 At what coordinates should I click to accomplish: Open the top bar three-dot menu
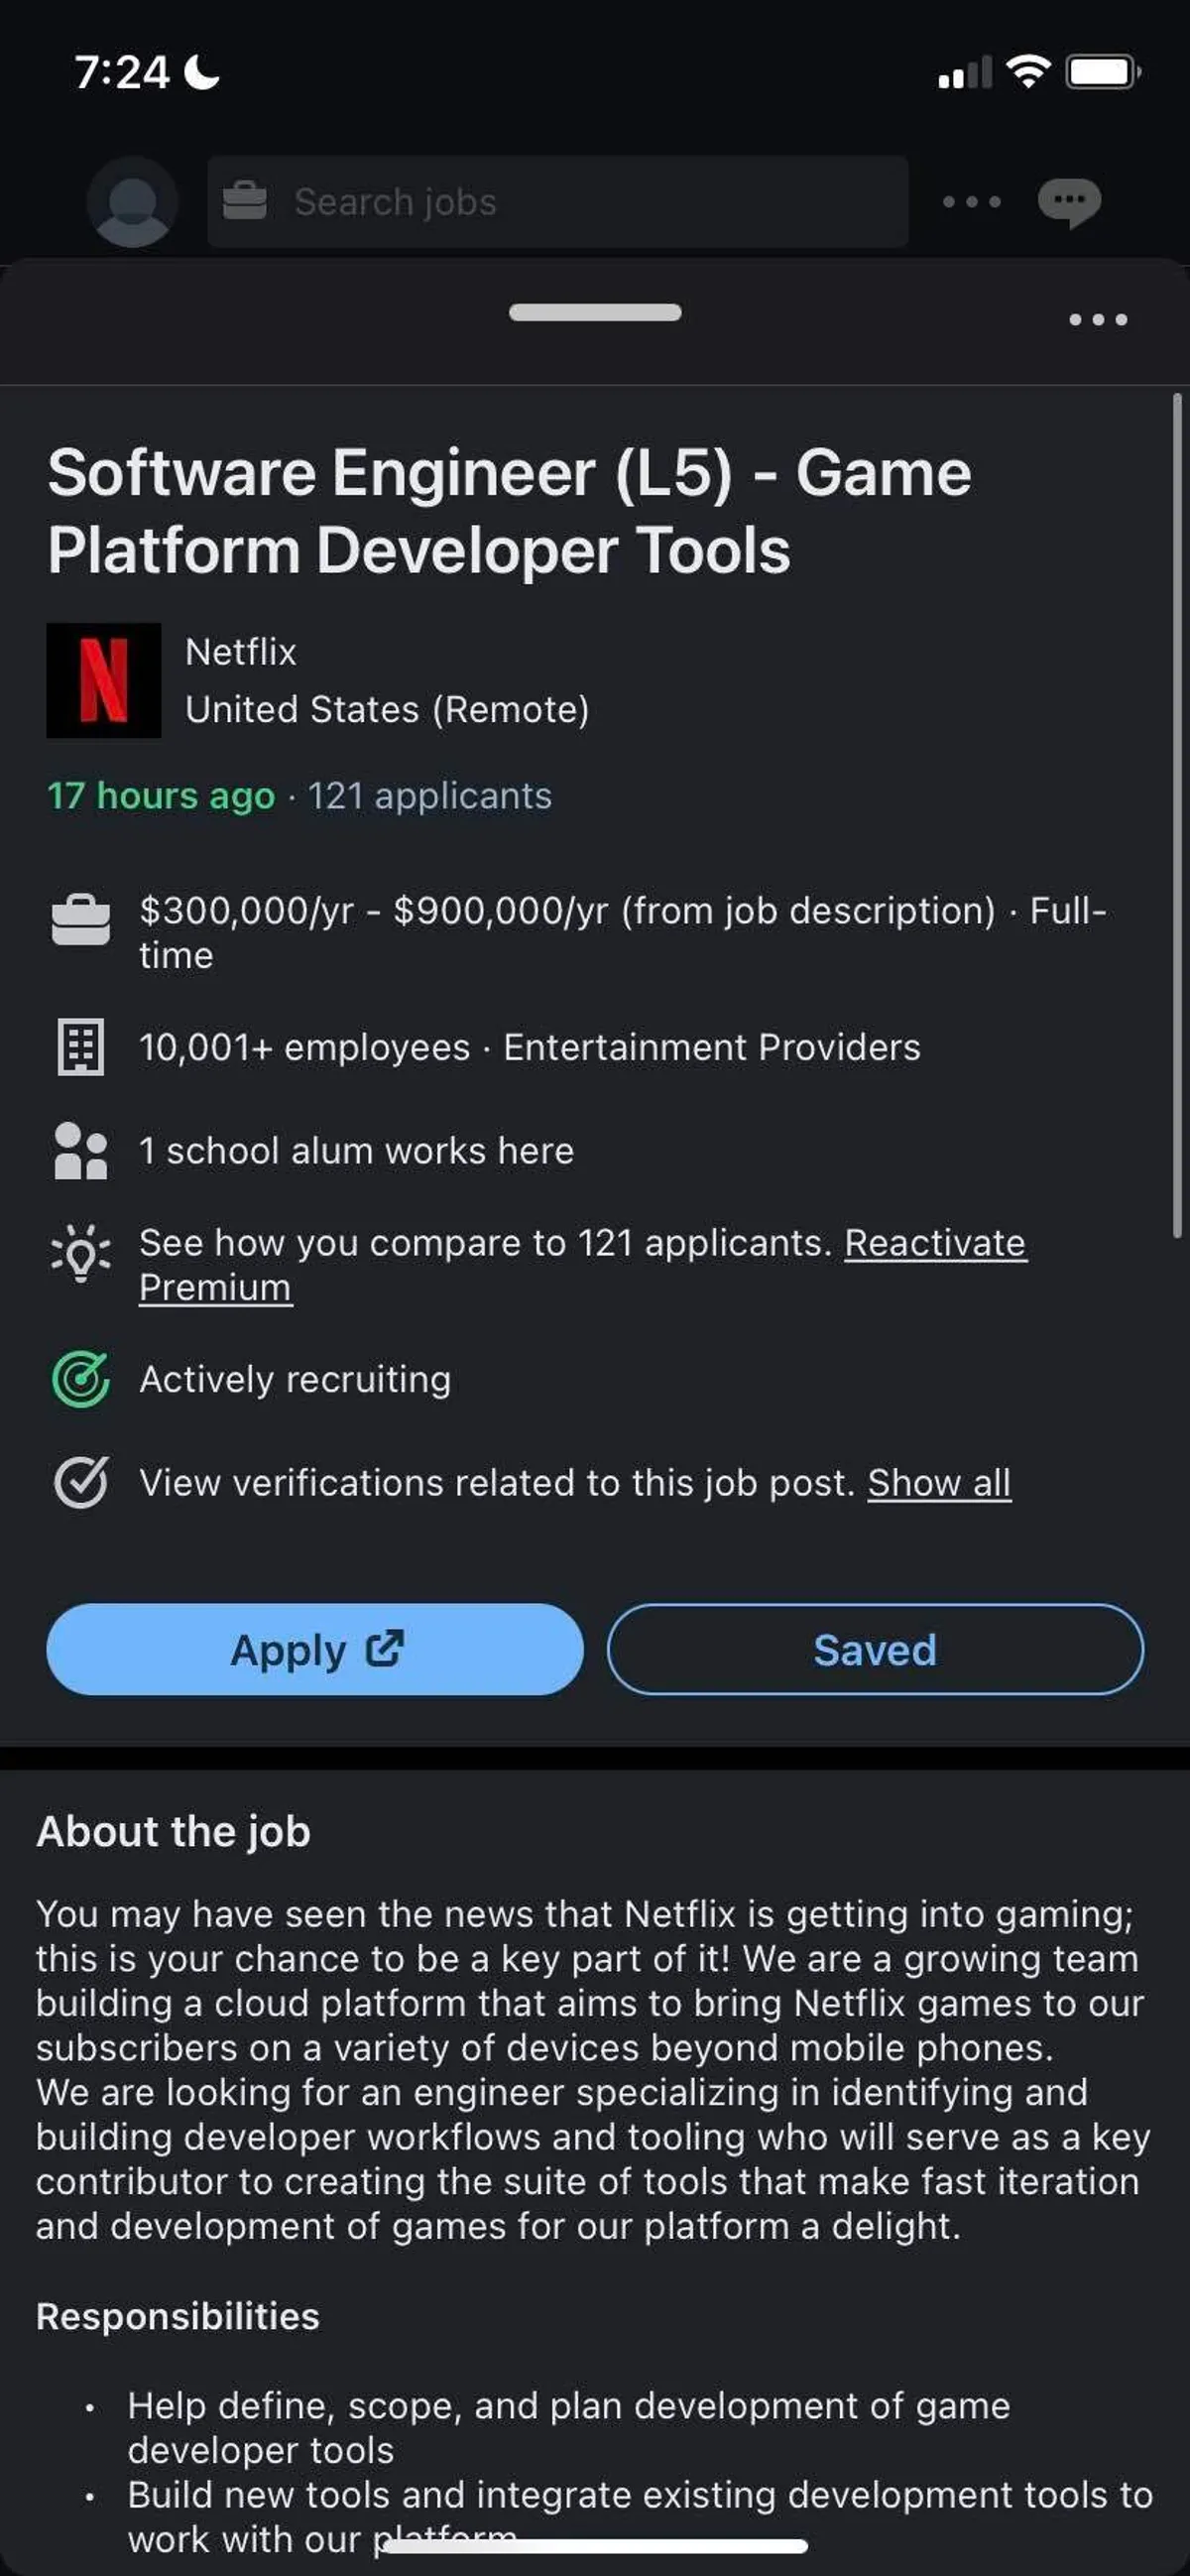(x=971, y=201)
